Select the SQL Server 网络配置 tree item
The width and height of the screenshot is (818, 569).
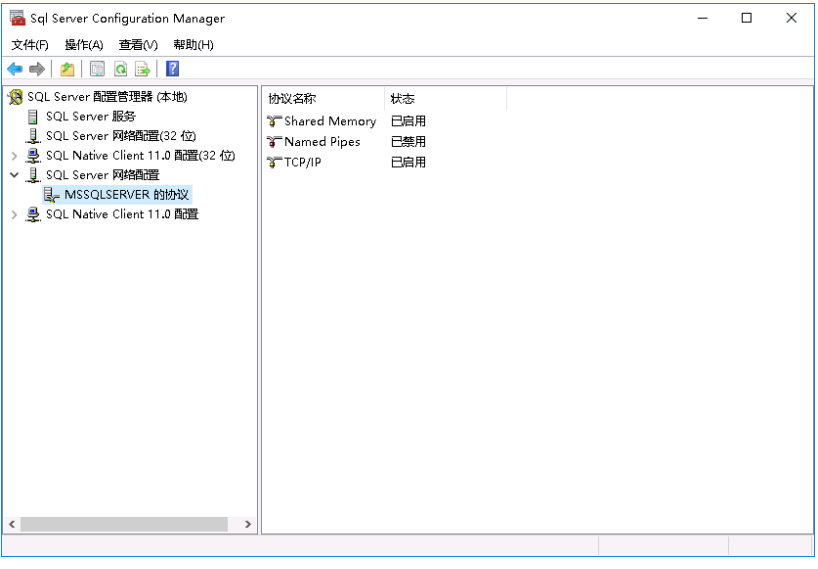(102, 175)
